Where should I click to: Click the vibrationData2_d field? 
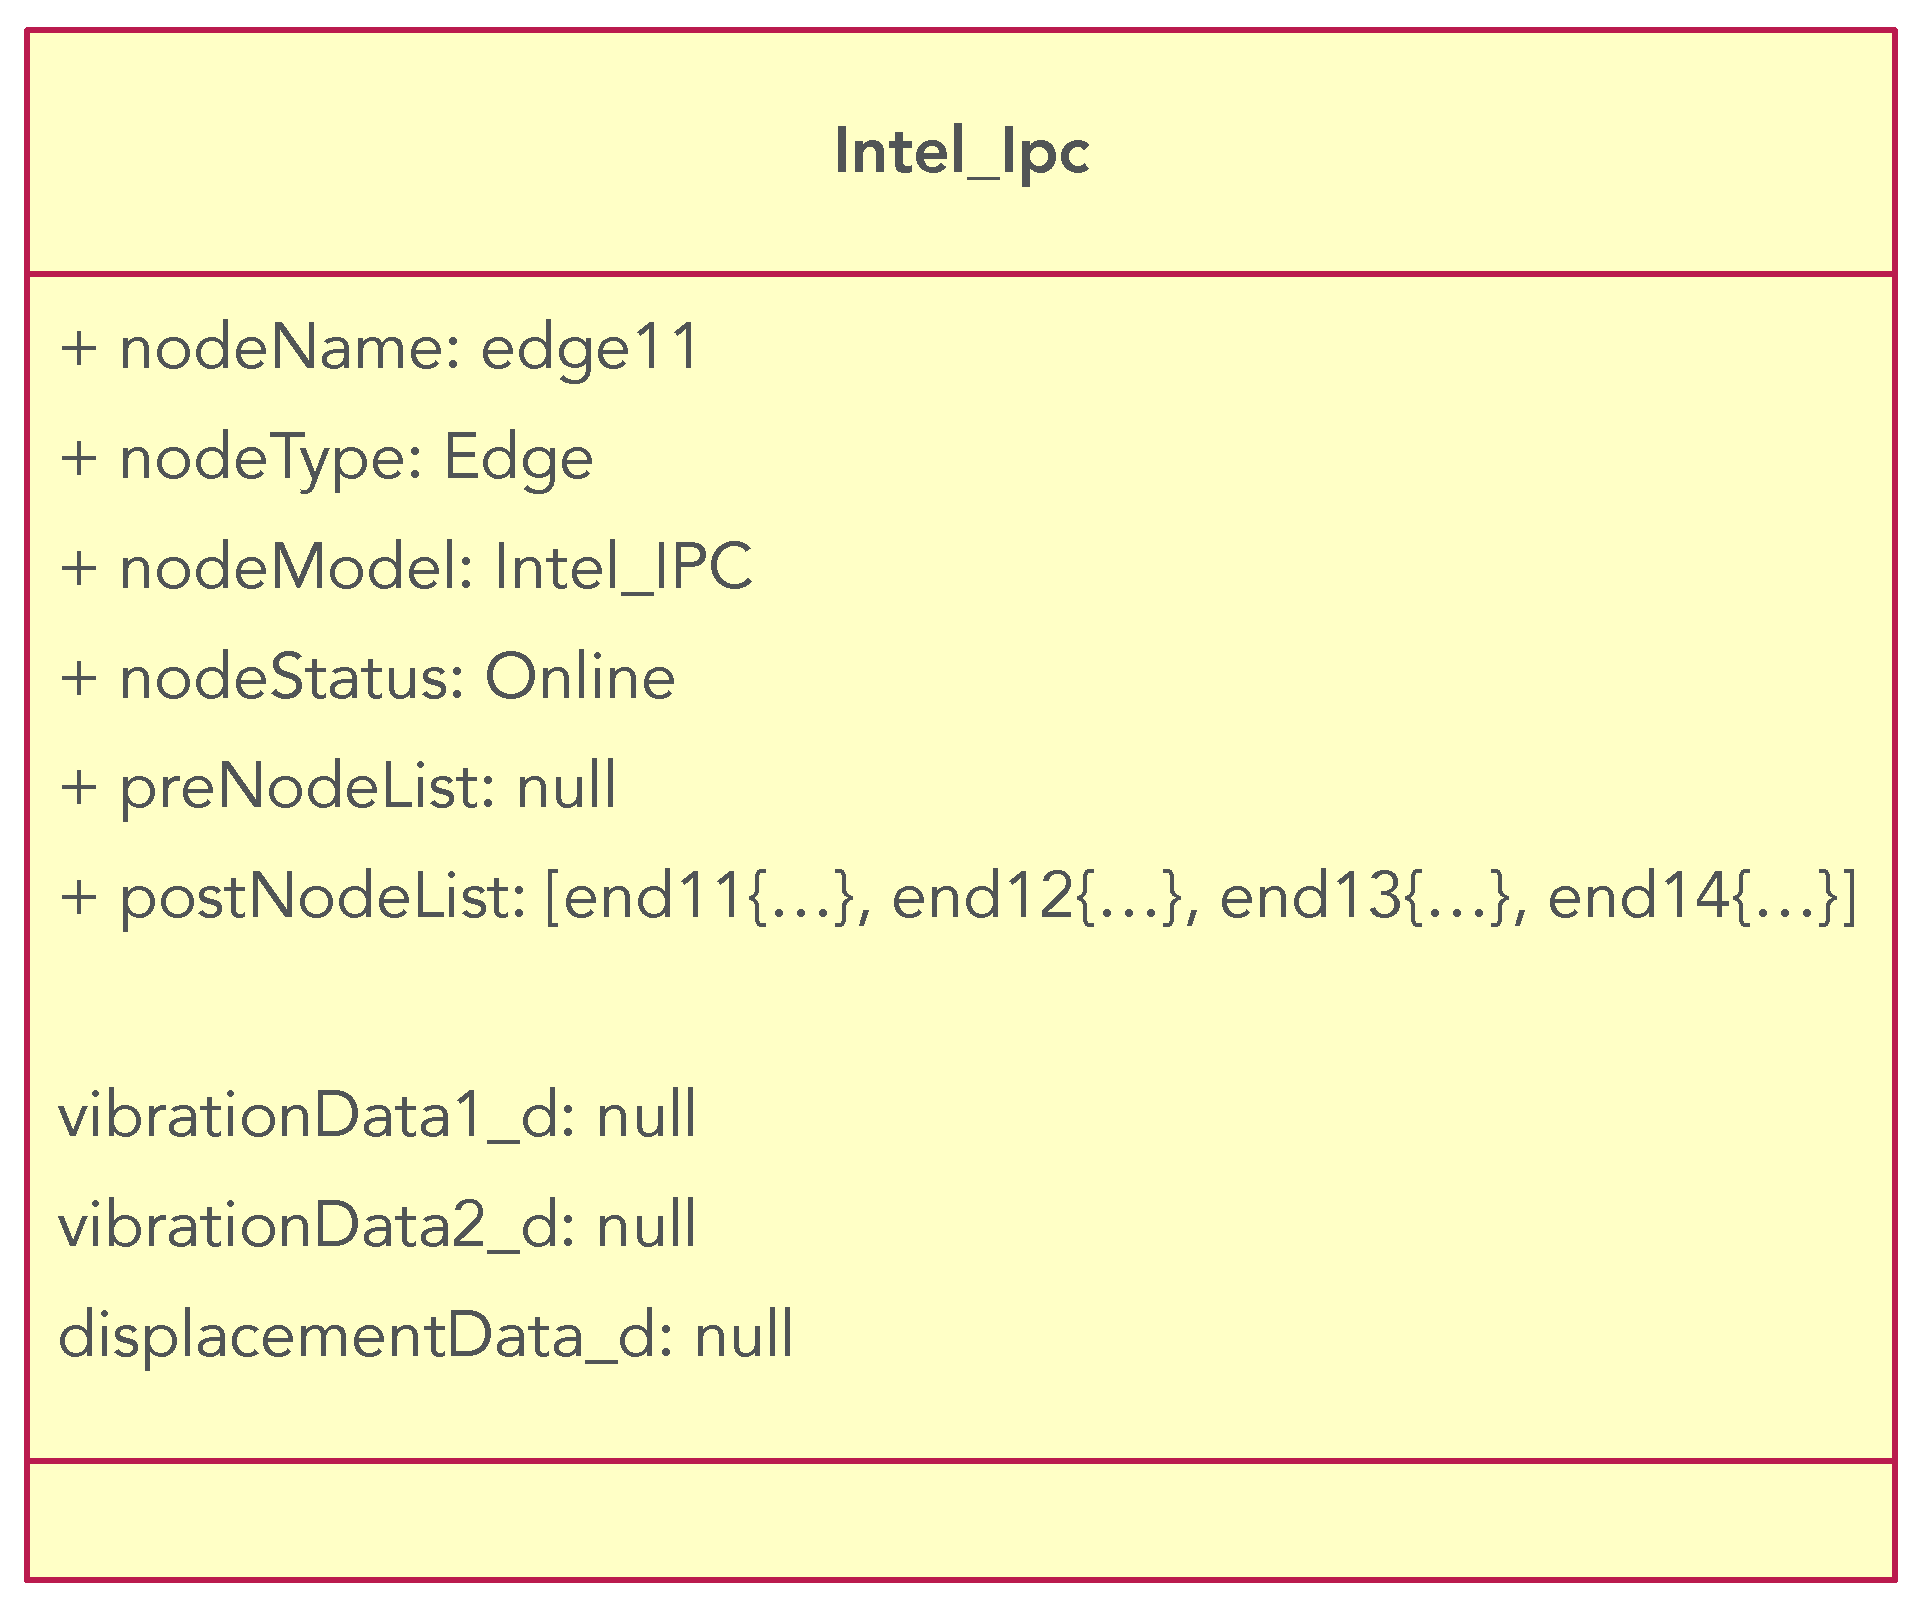pyautogui.click(x=377, y=1225)
